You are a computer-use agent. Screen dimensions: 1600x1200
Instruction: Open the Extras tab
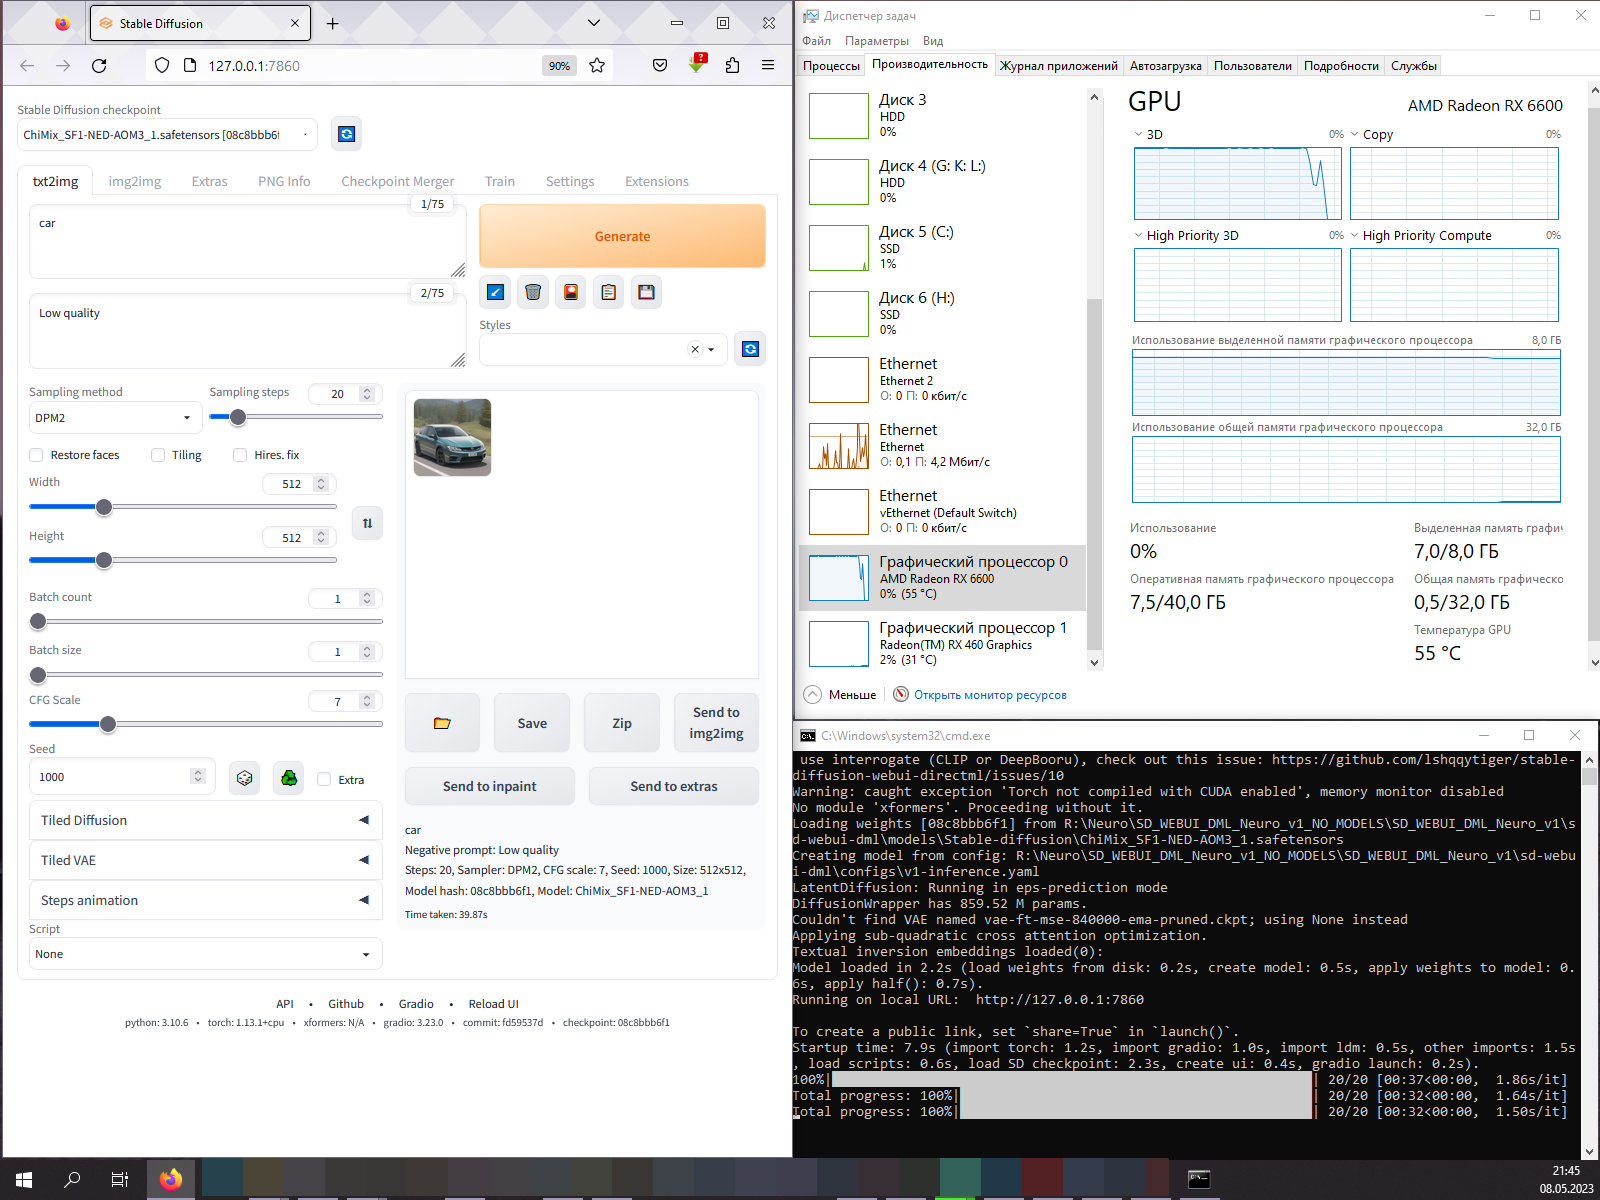(x=210, y=181)
